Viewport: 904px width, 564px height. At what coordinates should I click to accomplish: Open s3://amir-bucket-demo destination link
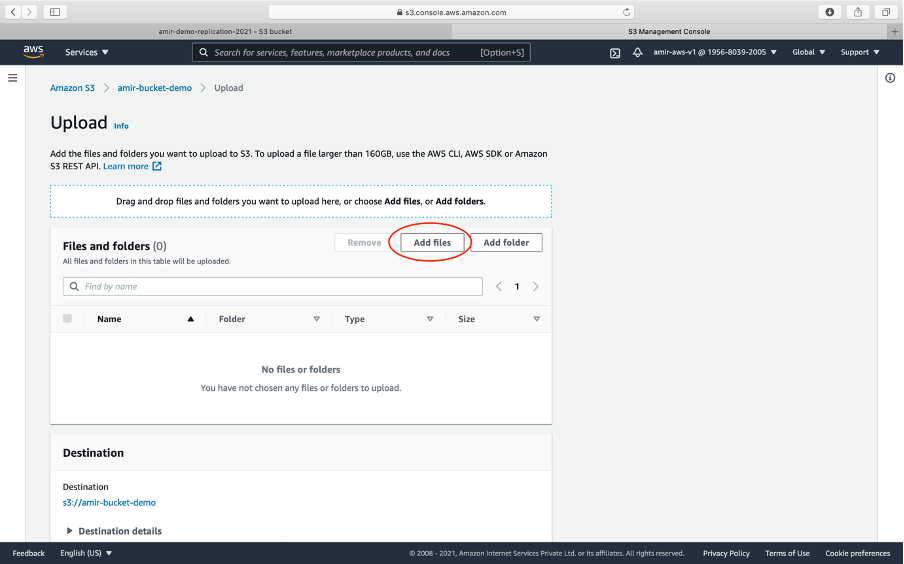click(x=109, y=502)
